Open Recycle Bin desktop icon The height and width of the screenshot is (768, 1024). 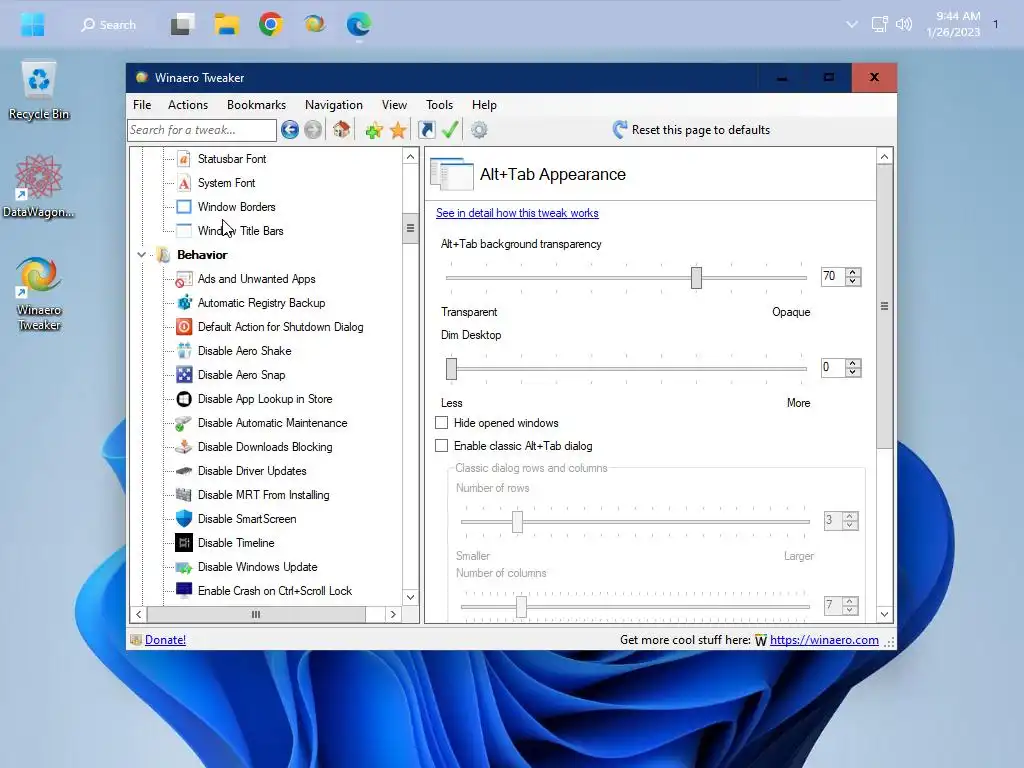coord(39,91)
